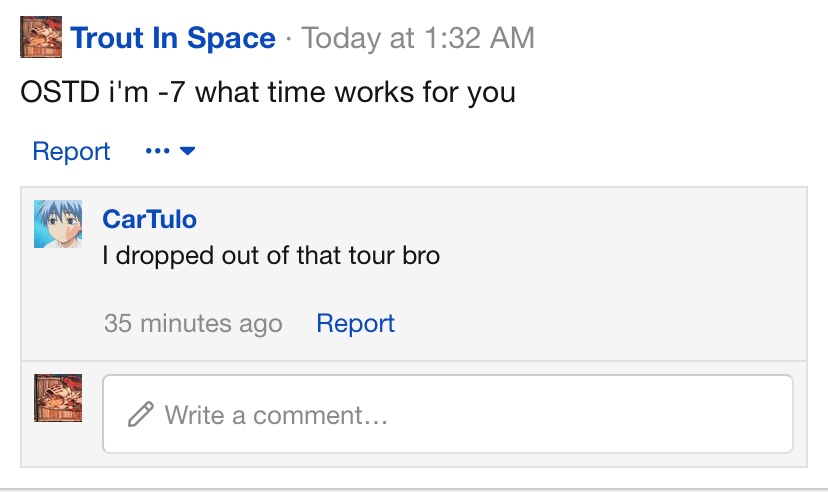This screenshot has width=828, height=492.
Task: Visit CarTulo's profile via username
Action: coord(150,219)
